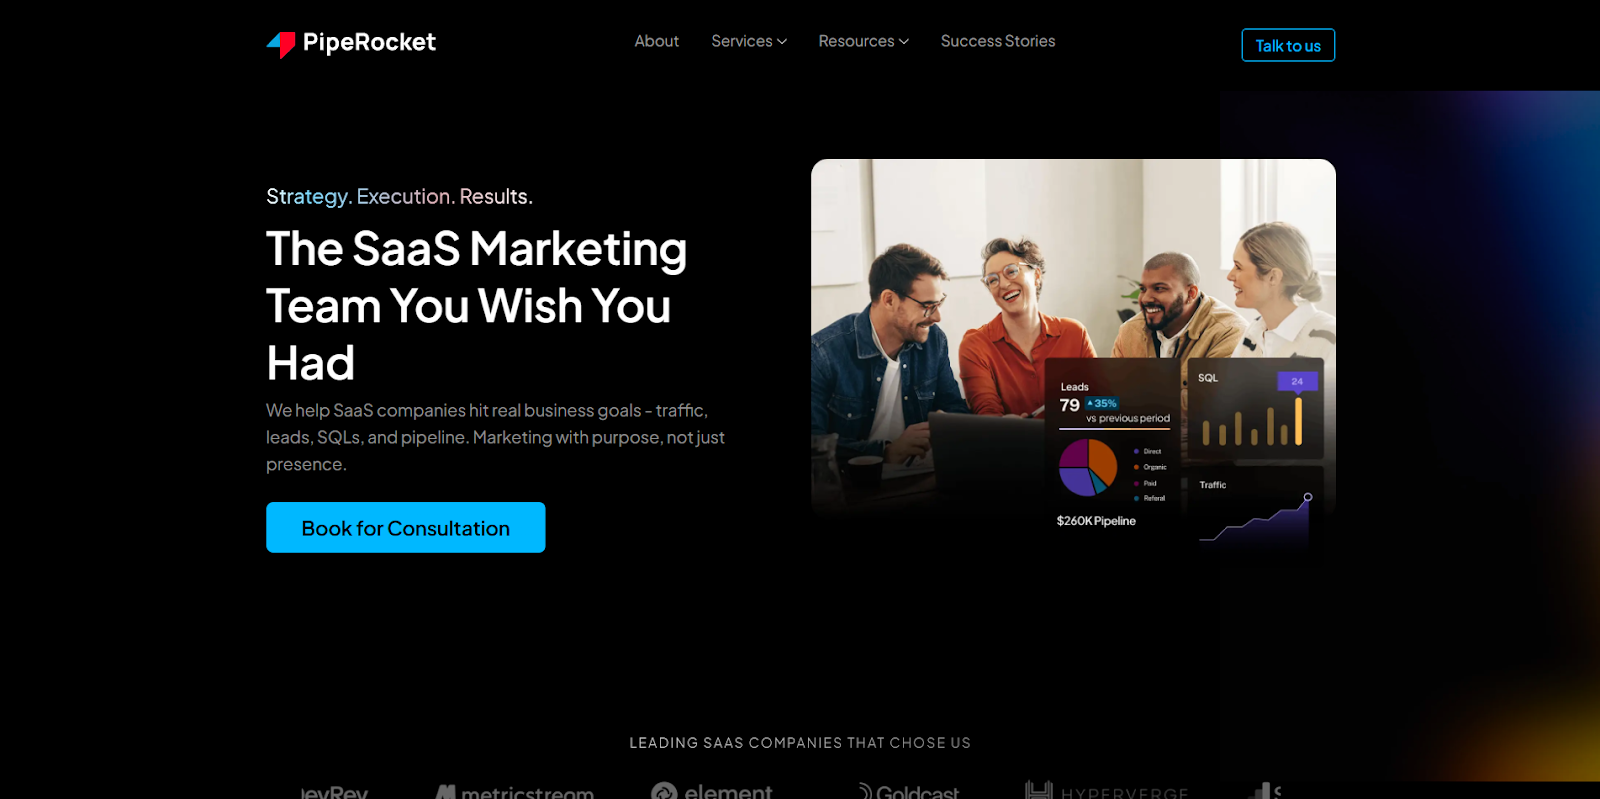
Task: Click the HyperVerge logo
Action: [1106, 791]
